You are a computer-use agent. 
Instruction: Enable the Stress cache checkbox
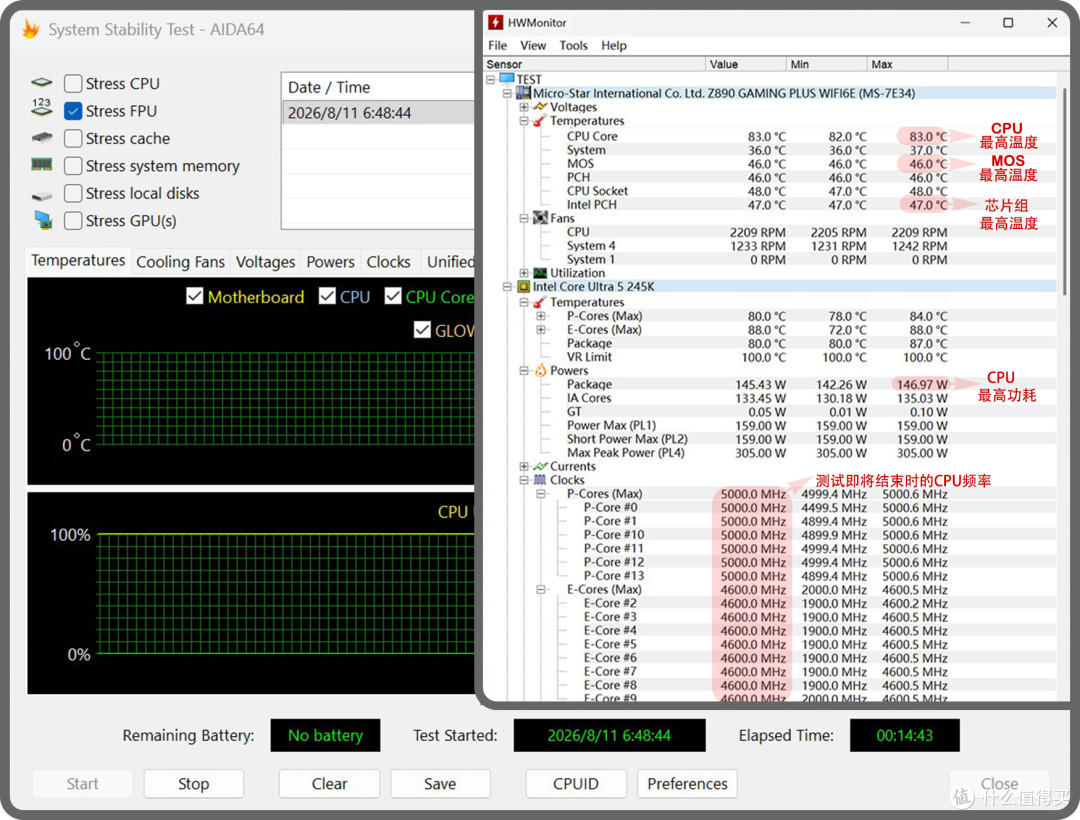73,138
